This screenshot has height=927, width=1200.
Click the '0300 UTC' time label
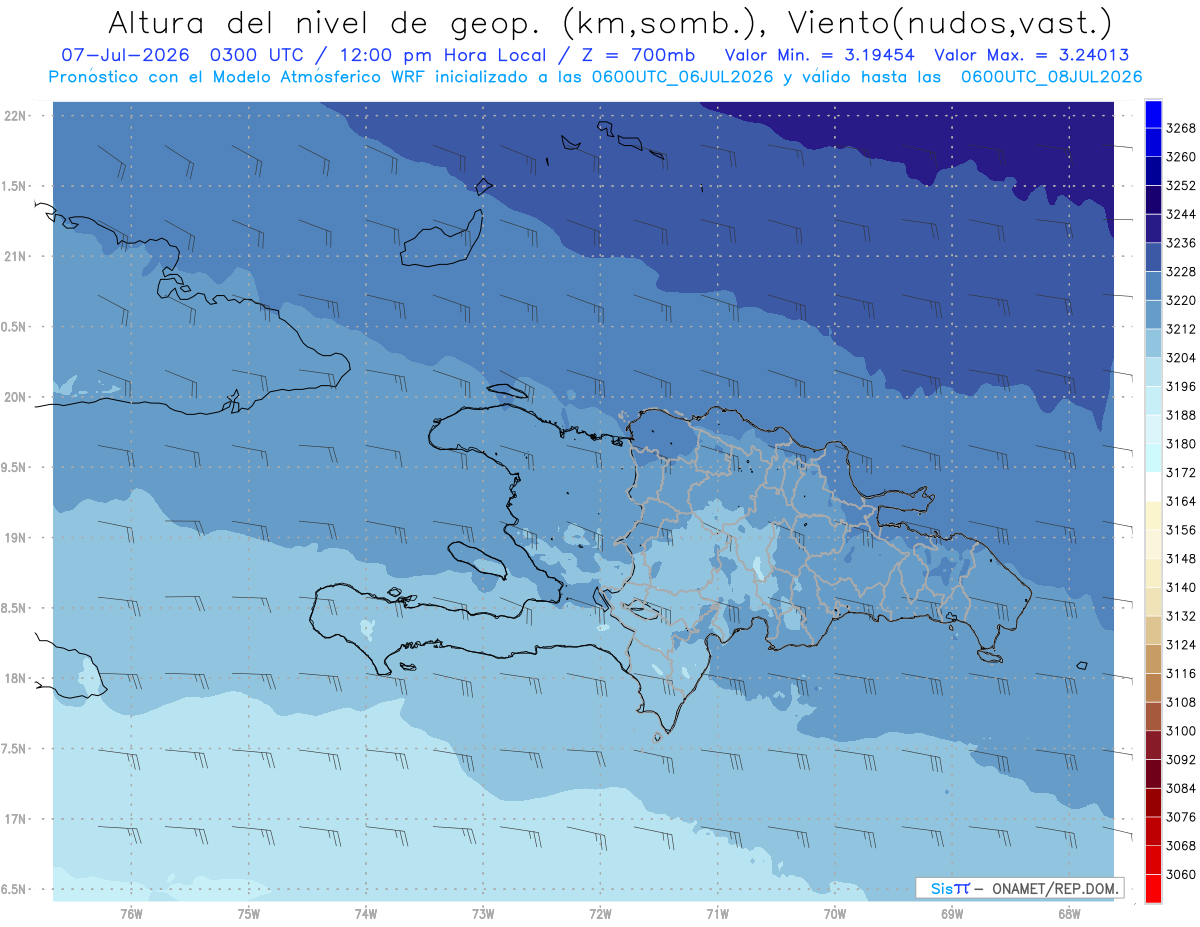[x=257, y=55]
